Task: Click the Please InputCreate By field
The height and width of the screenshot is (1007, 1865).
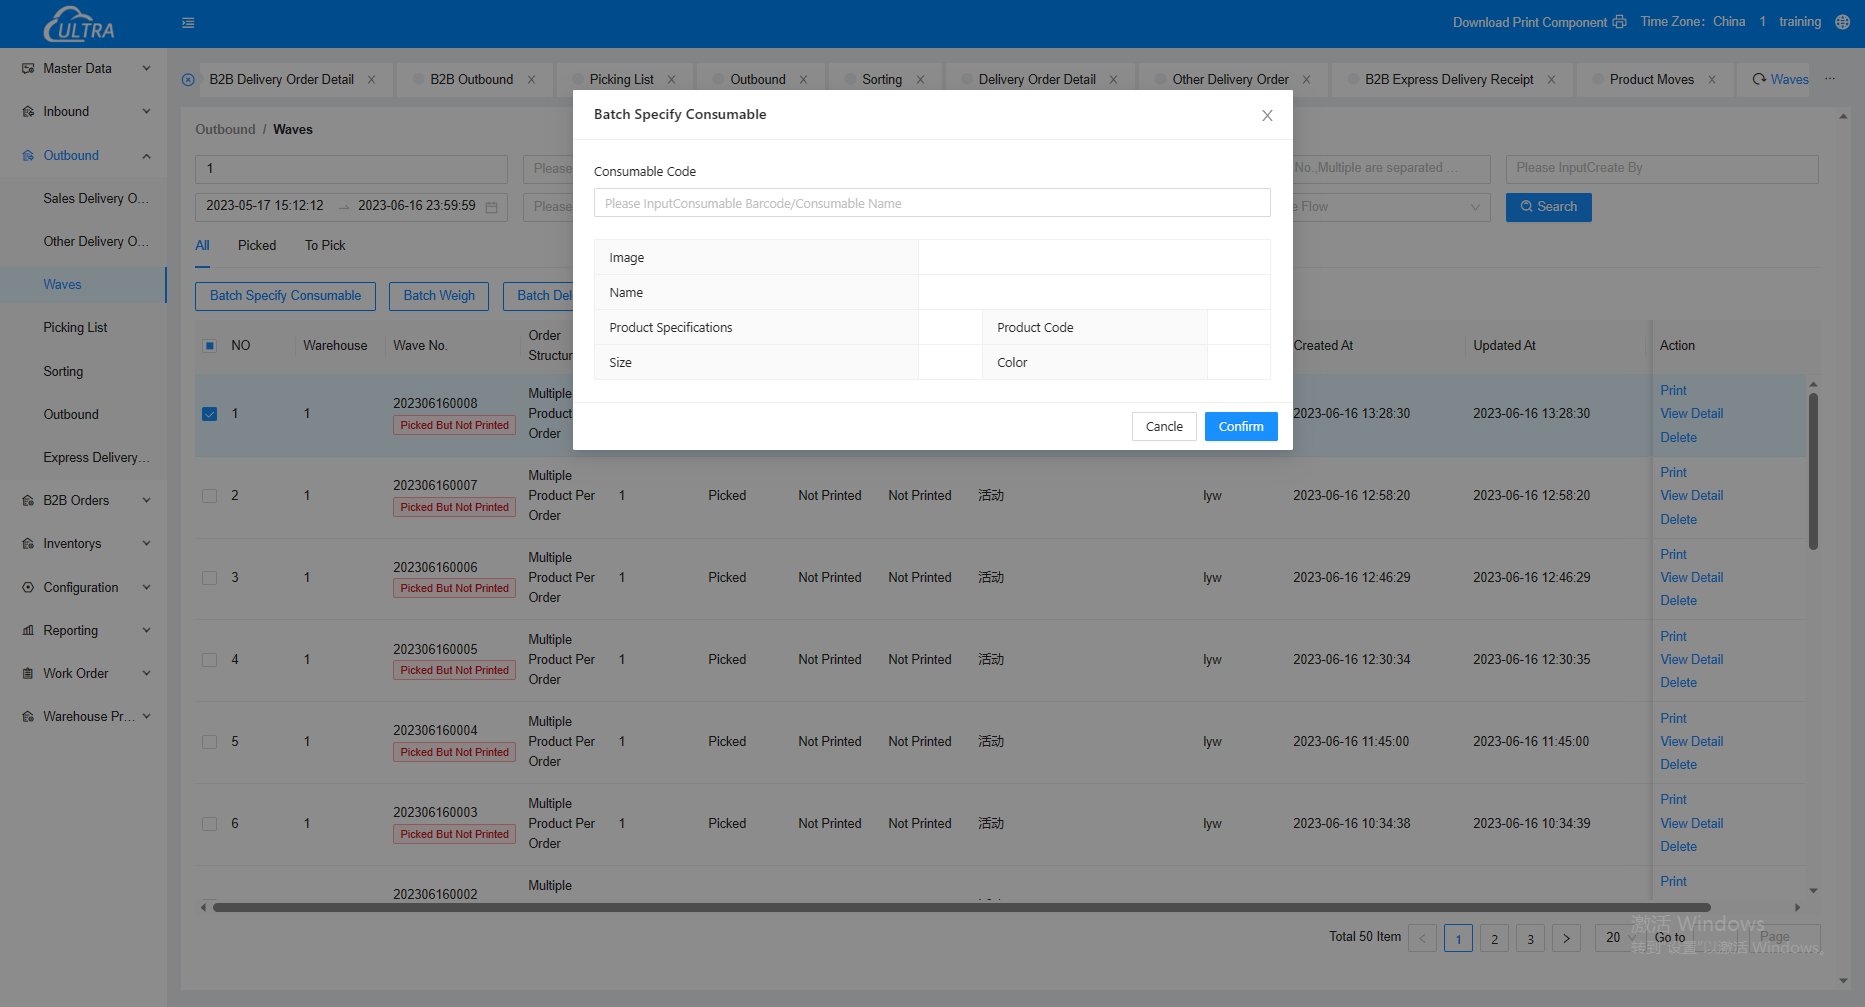Action: pyautogui.click(x=1662, y=169)
